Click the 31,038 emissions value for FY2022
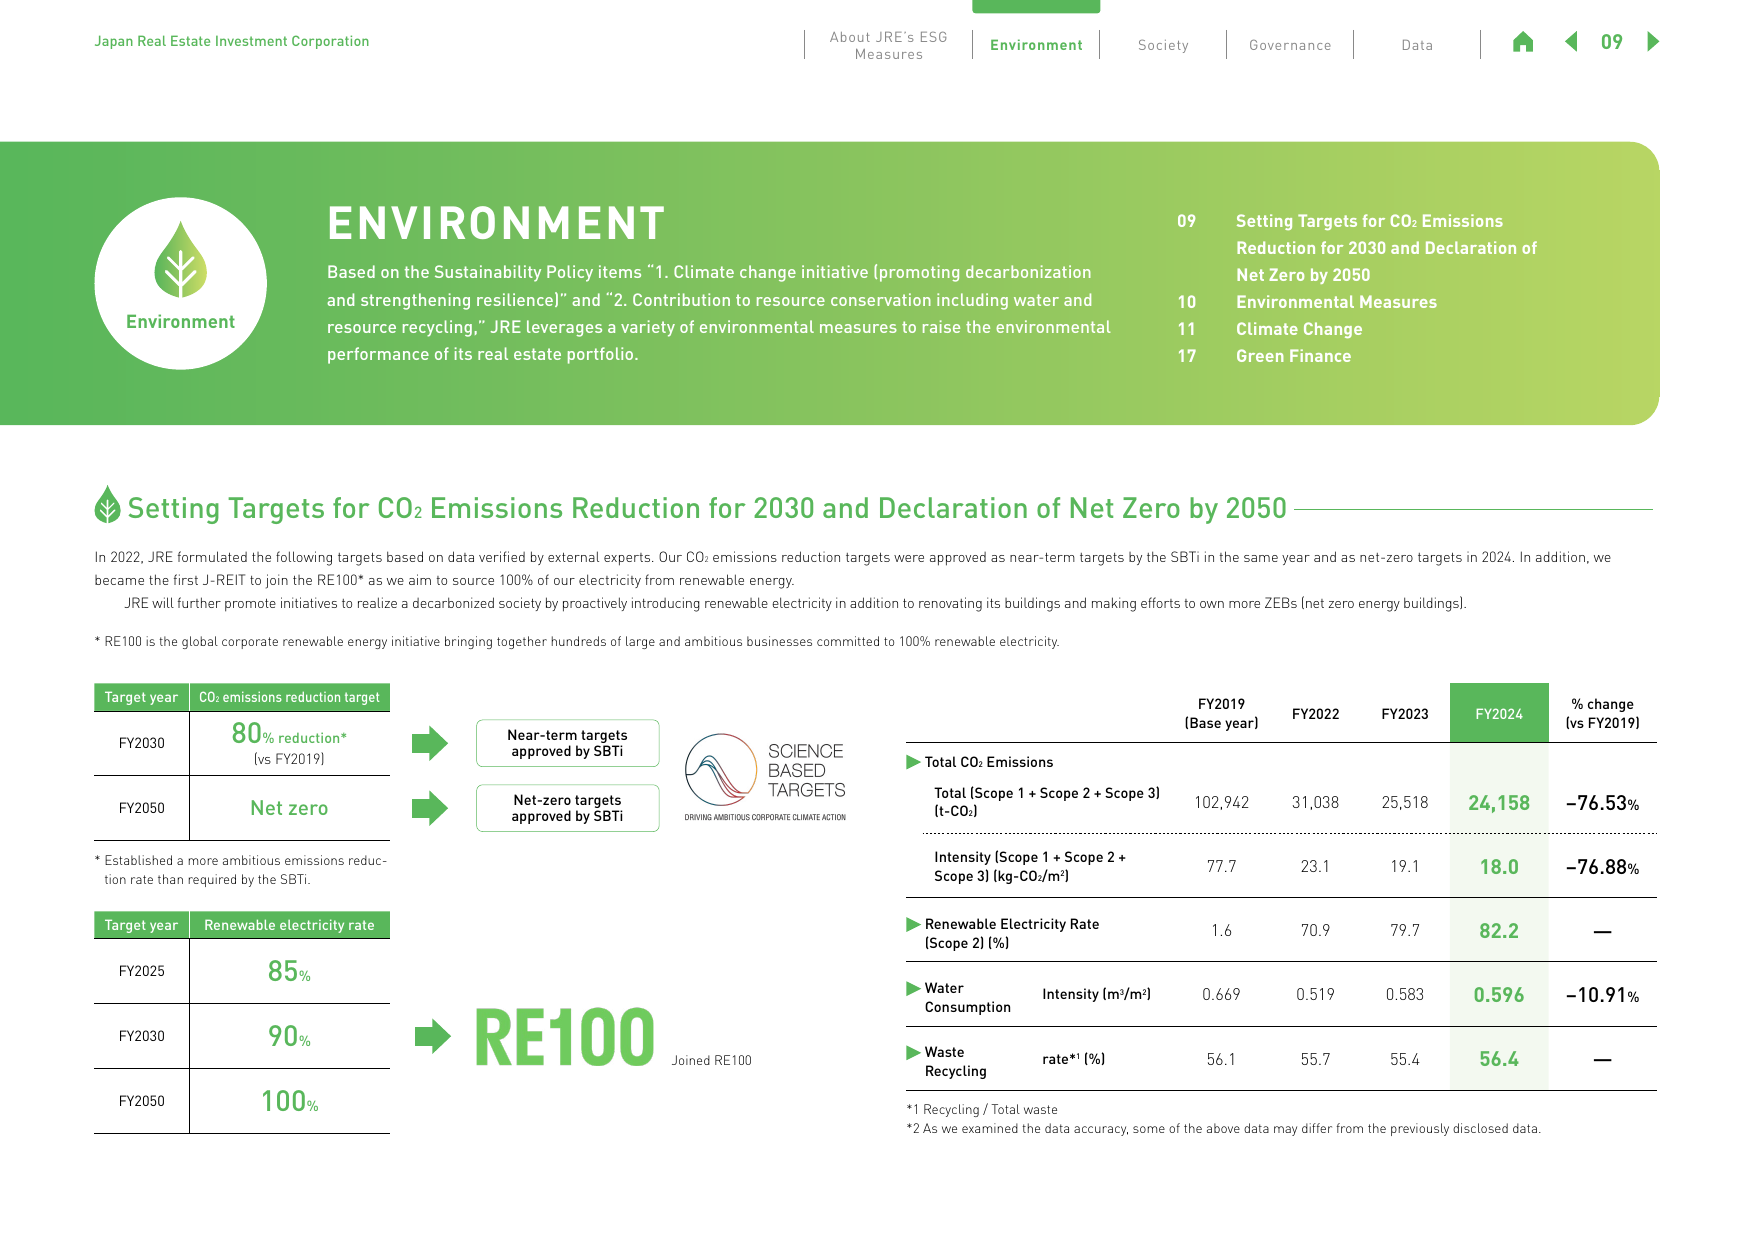 (x=1315, y=802)
